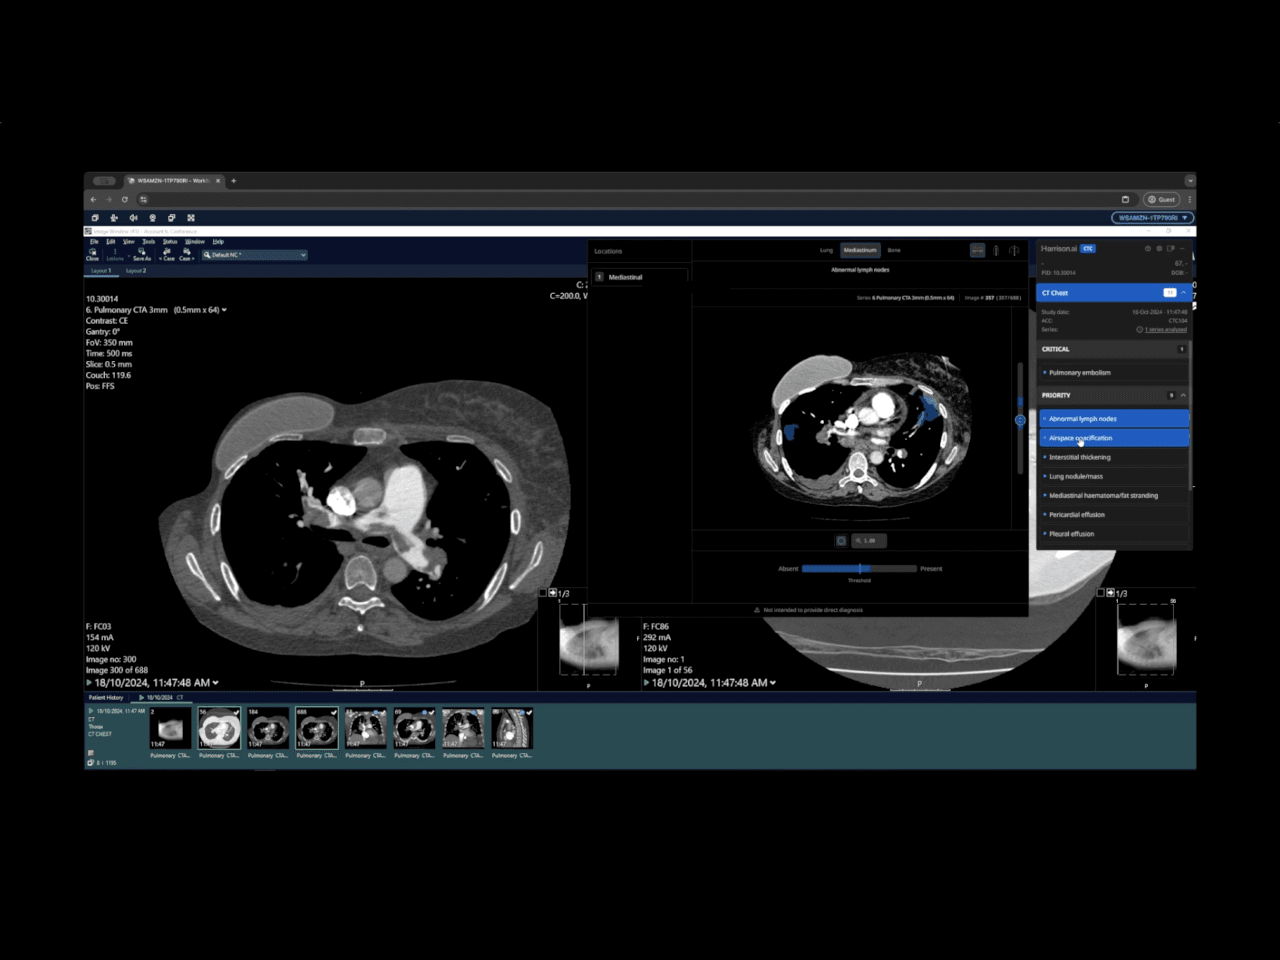The image size is (1280, 960).
Task: Select the Save As icon
Action: point(141,255)
